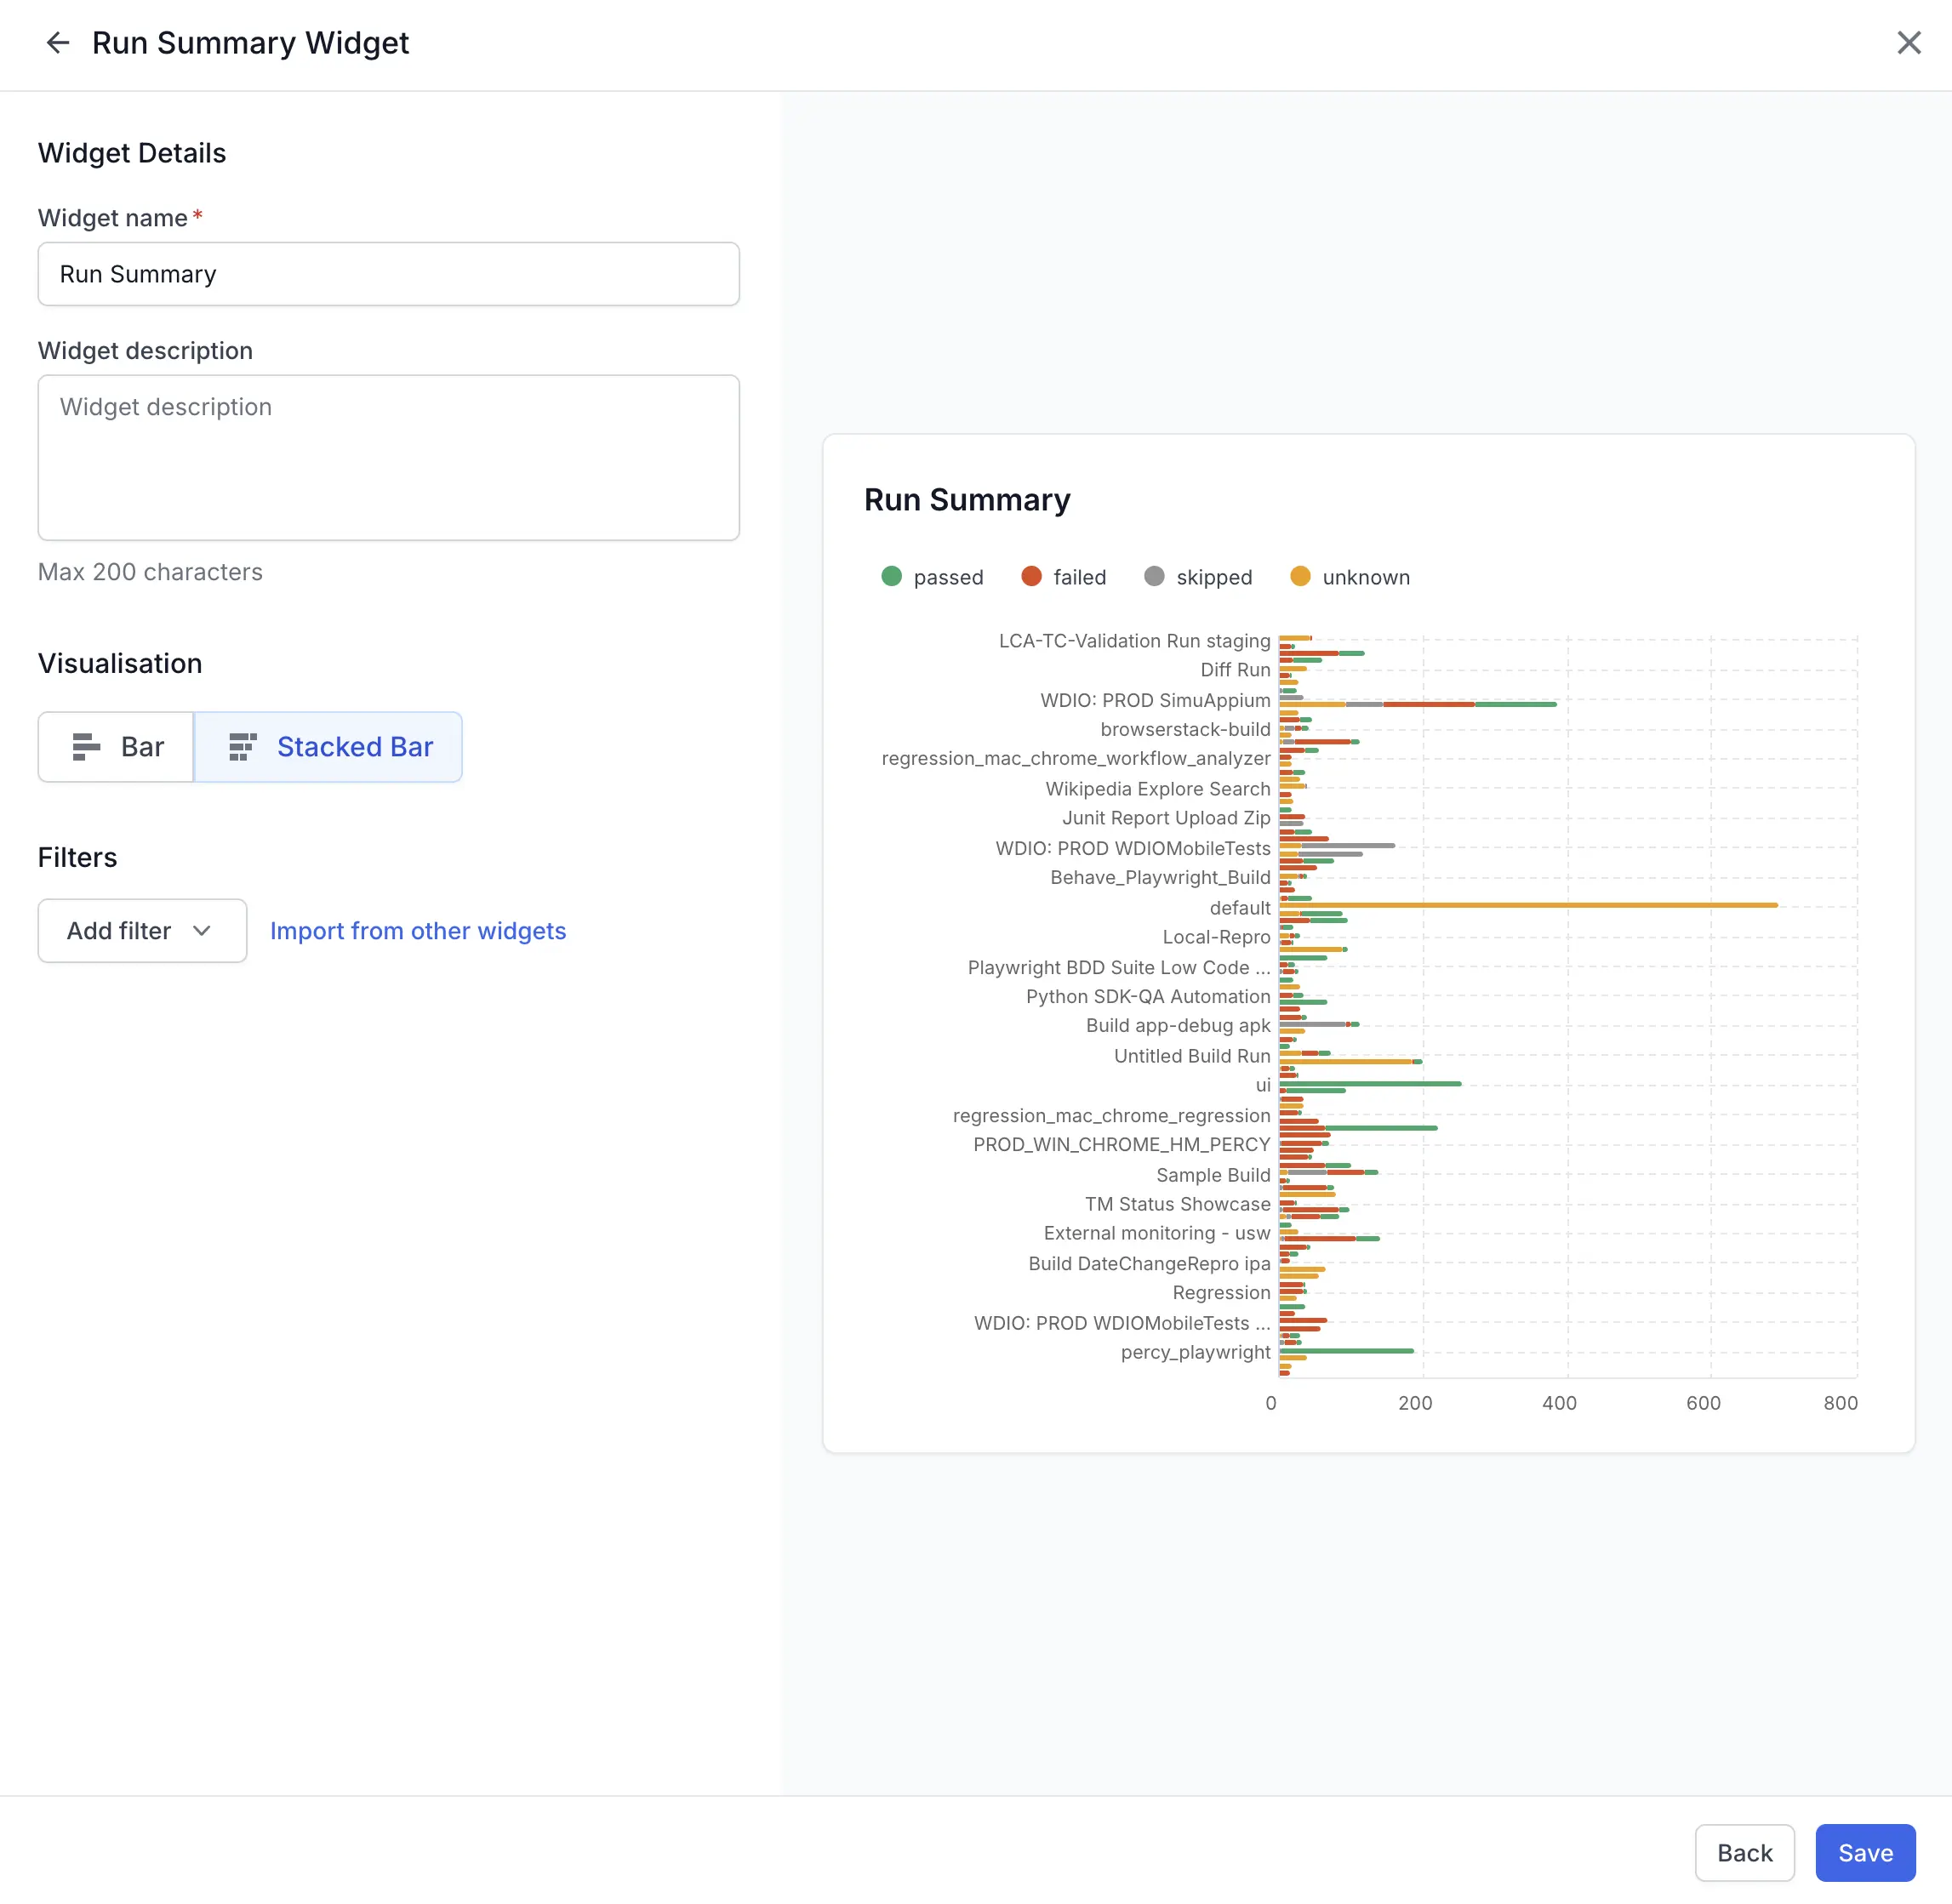Click the green ui bar
The image size is (1952, 1904).
pos(1370,1084)
